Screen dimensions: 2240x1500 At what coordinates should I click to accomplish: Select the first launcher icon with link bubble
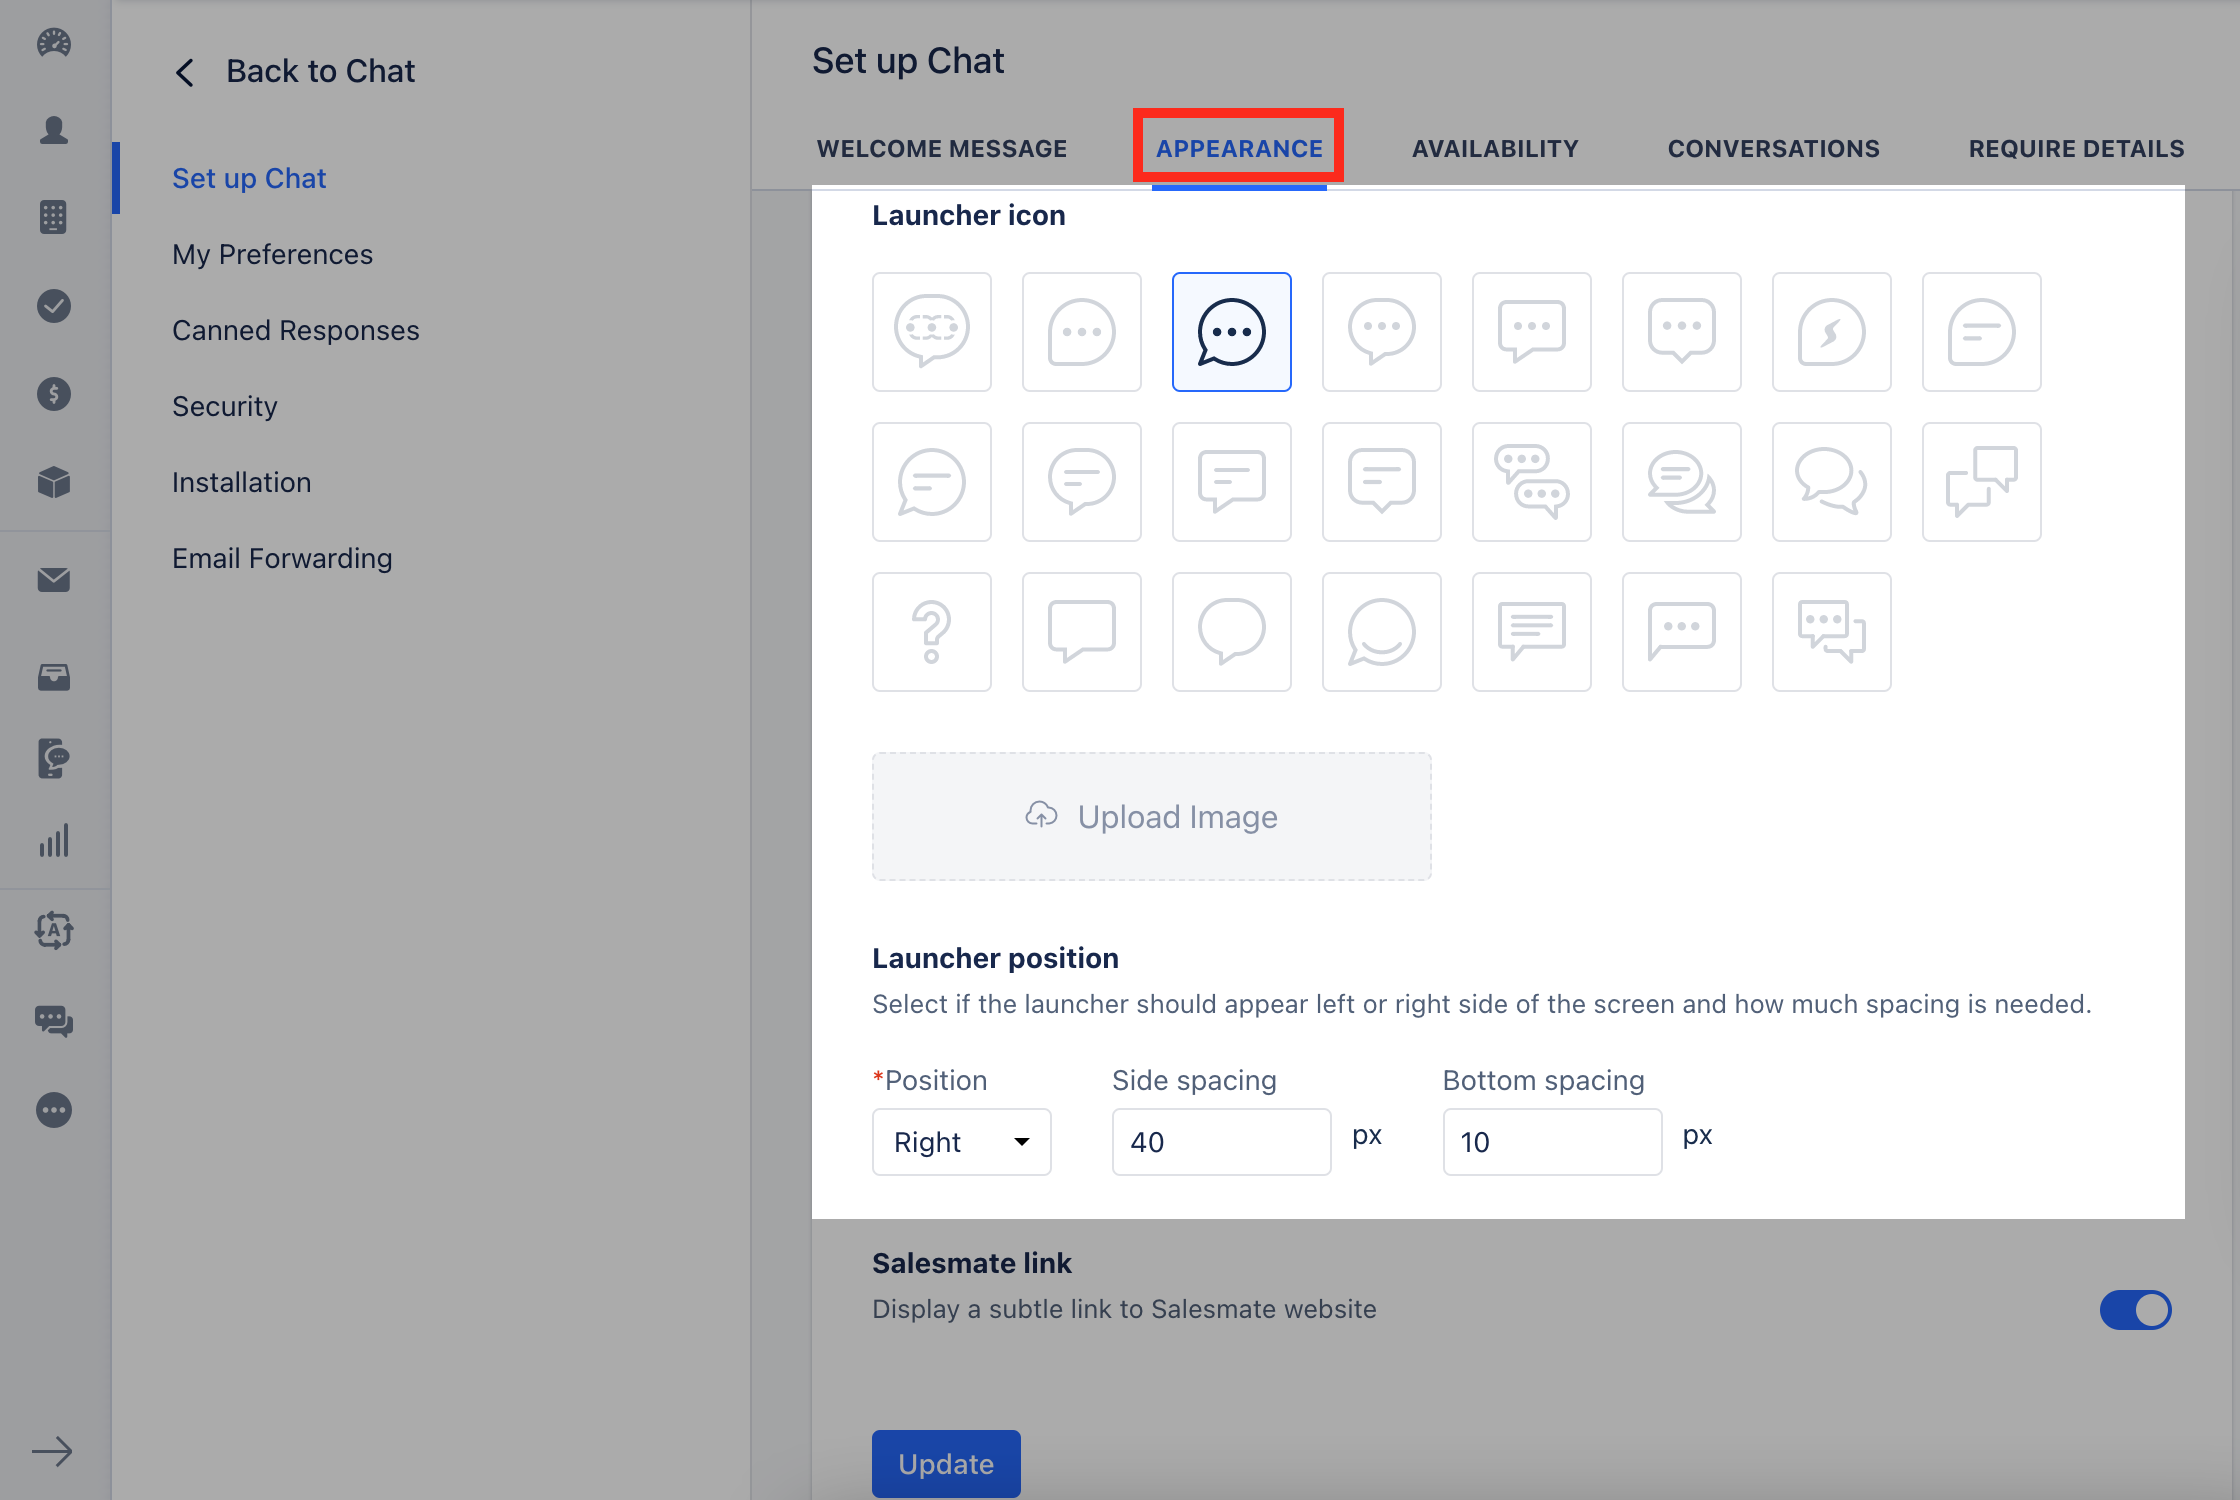click(932, 332)
